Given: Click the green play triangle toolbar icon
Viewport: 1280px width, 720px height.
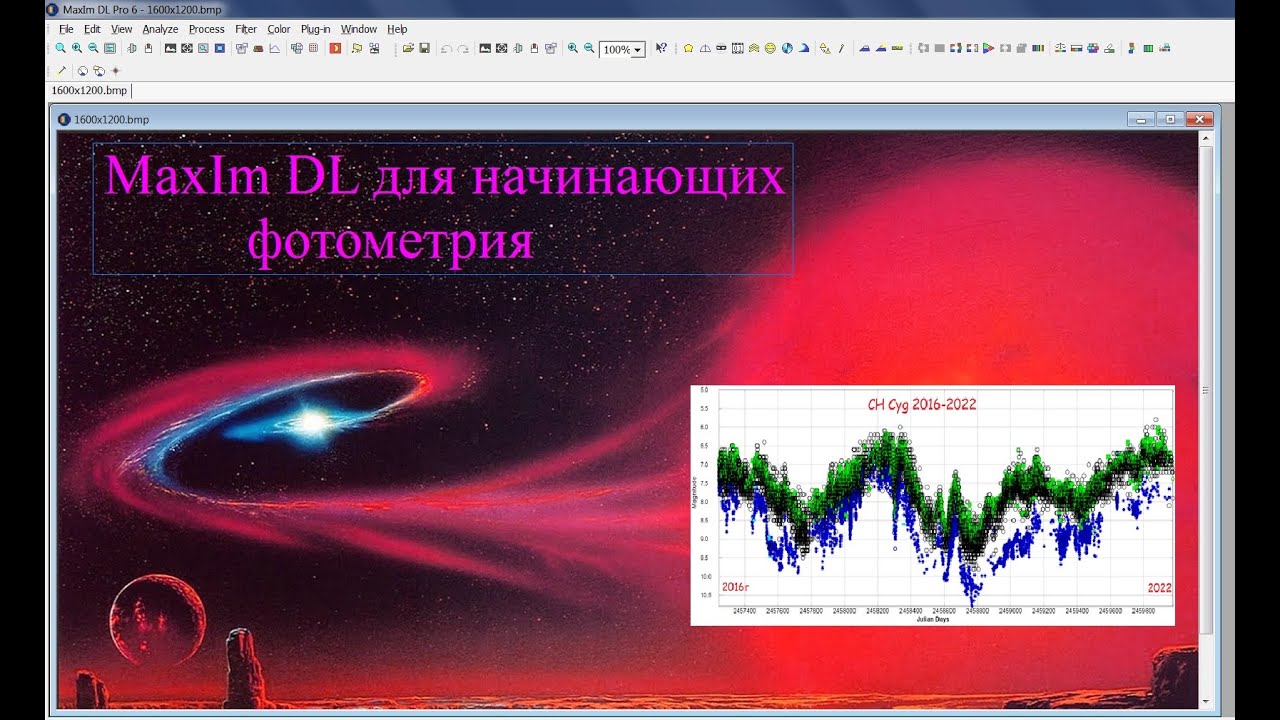Looking at the screenshot, I should pyautogui.click(x=988, y=48).
